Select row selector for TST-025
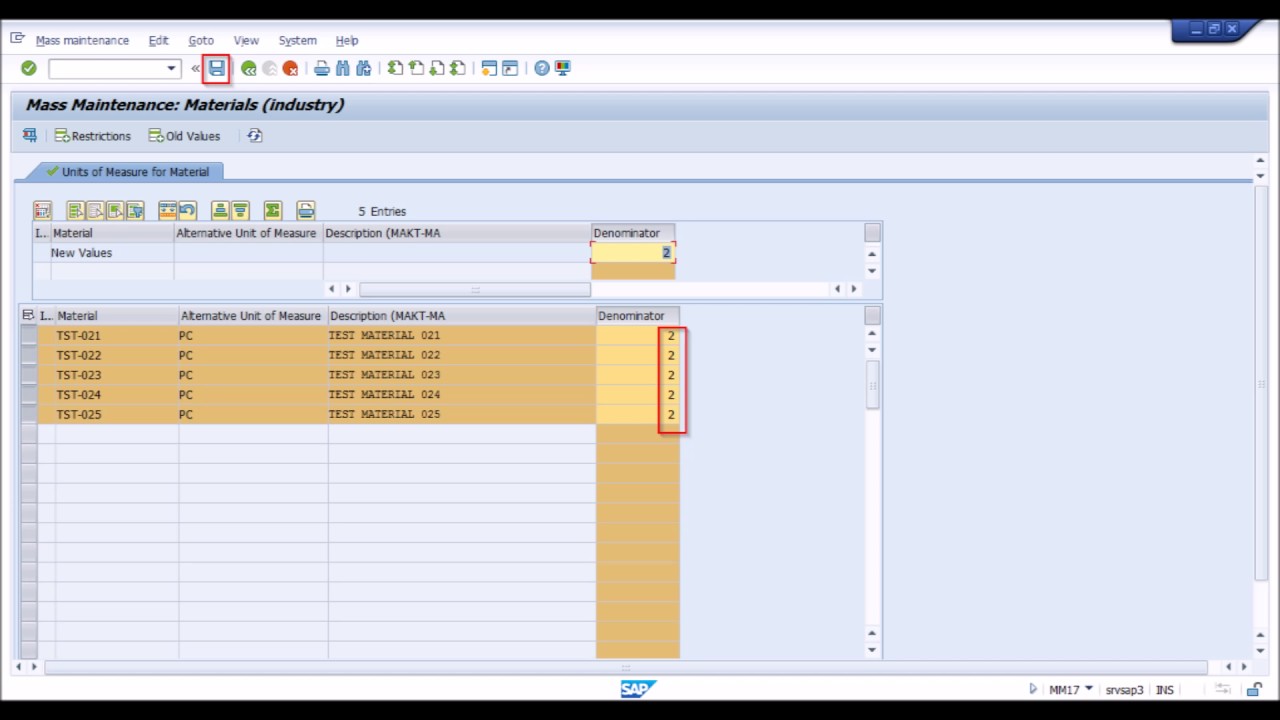Viewport: 1280px width, 720px height. (29, 414)
